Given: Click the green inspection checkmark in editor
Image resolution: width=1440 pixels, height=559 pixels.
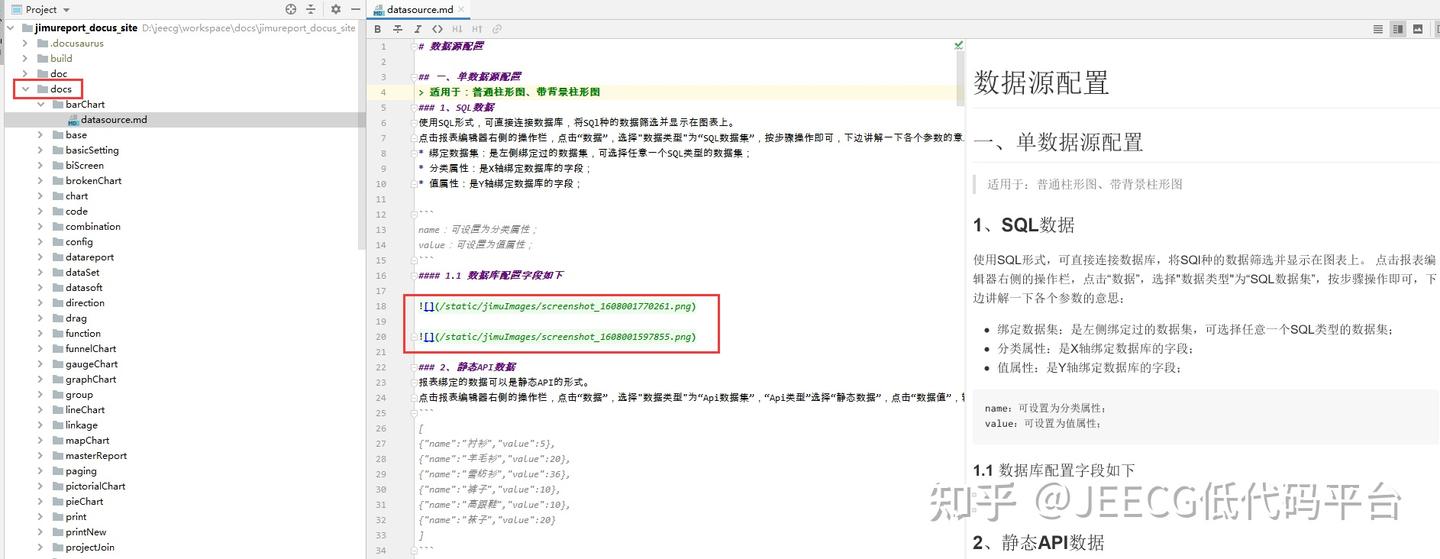Looking at the screenshot, I should [958, 45].
